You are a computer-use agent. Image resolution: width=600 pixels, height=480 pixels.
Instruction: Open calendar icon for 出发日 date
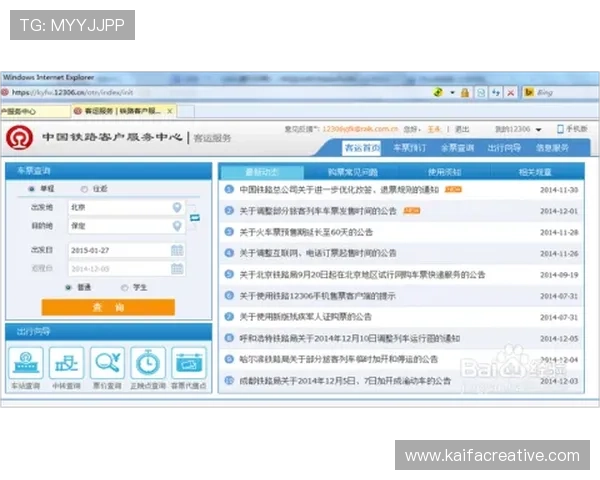(x=177, y=250)
